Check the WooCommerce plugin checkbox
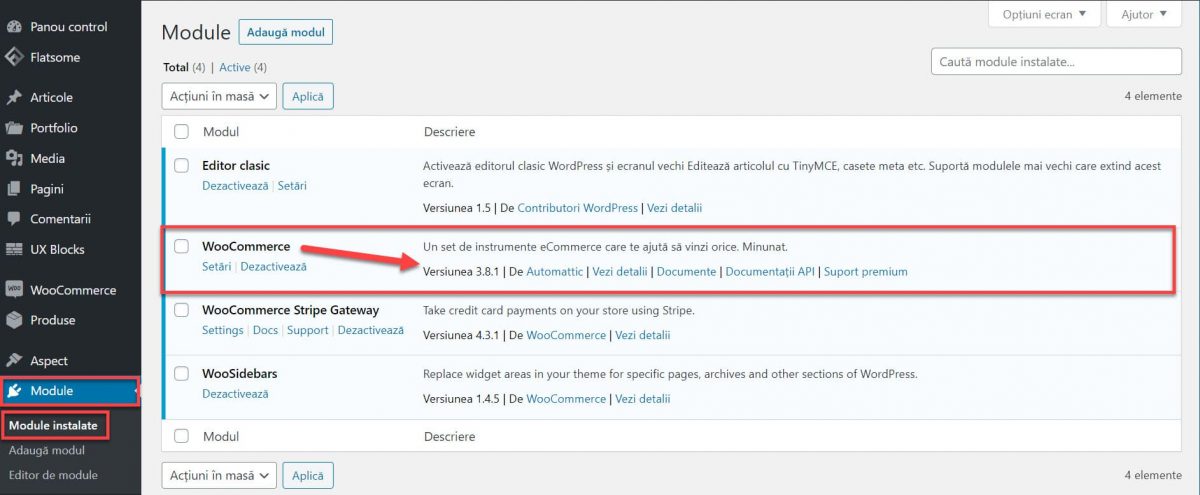The height and width of the screenshot is (495, 1200). [182, 246]
